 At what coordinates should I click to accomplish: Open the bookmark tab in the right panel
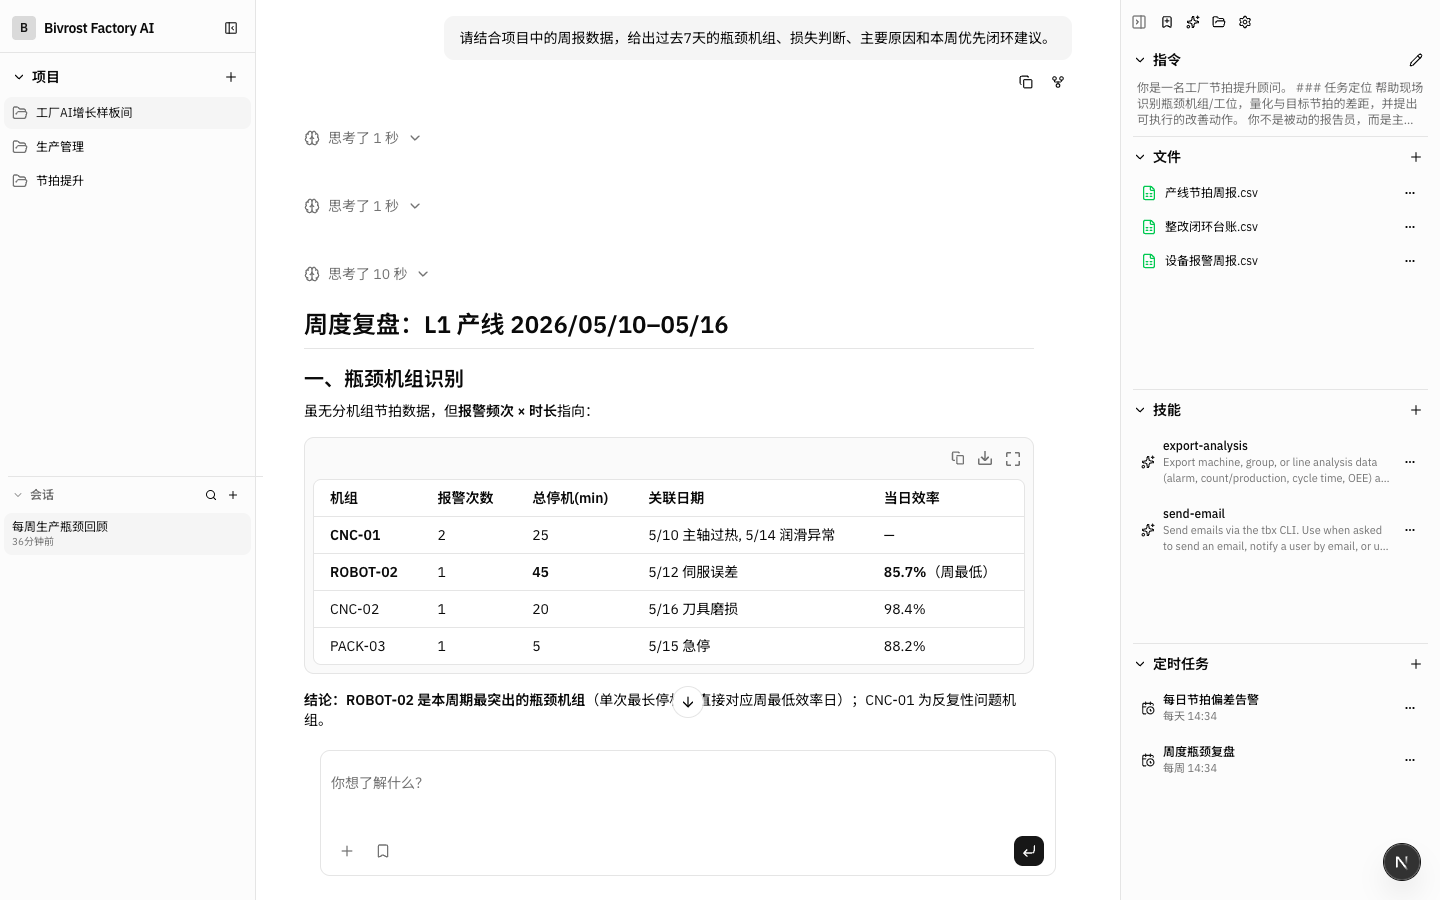(1167, 22)
